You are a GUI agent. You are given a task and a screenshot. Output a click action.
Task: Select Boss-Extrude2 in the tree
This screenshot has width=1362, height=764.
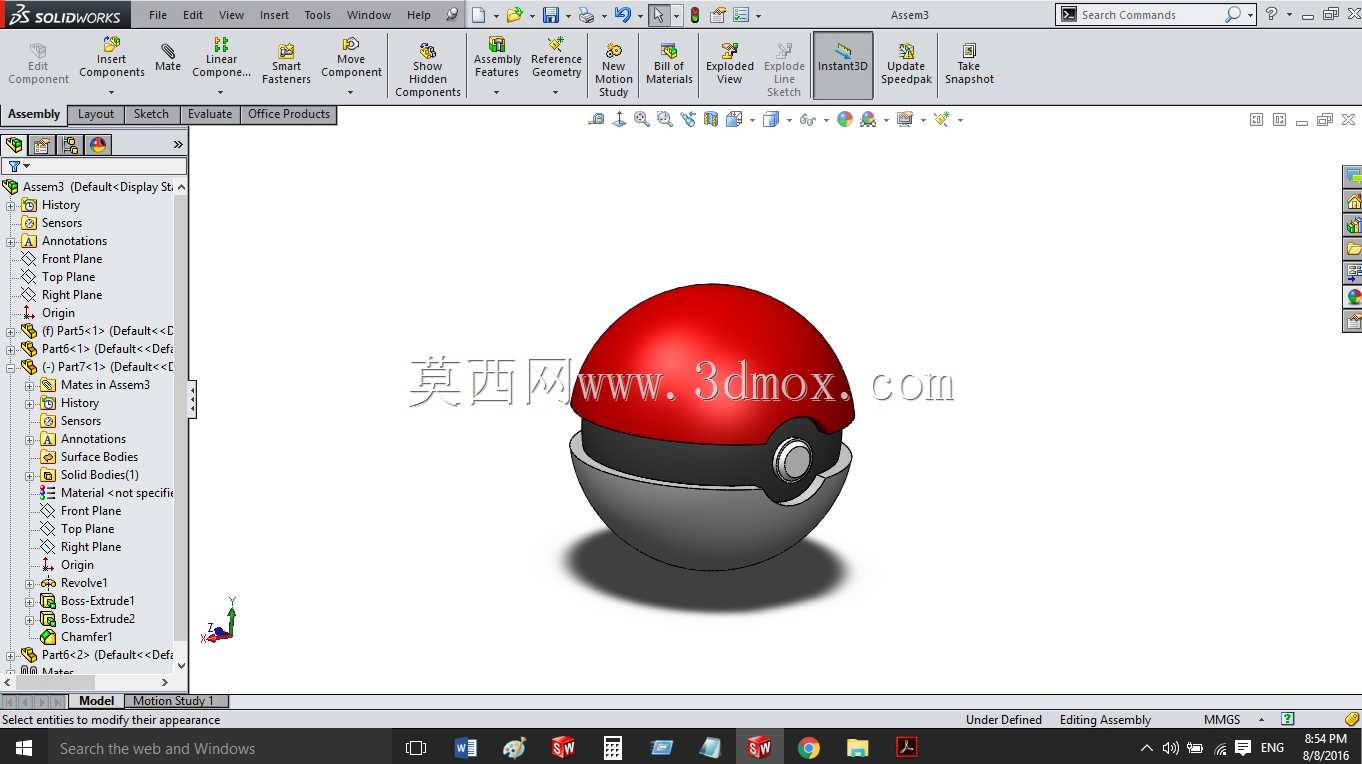coord(97,619)
